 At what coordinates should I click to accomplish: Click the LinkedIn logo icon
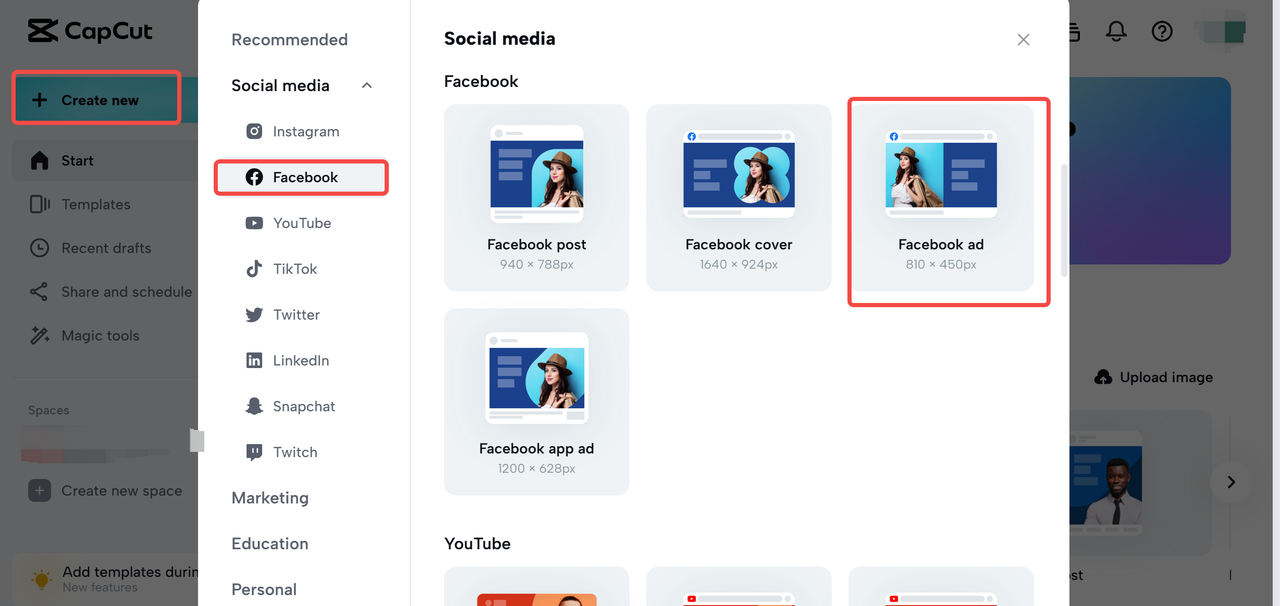point(254,360)
